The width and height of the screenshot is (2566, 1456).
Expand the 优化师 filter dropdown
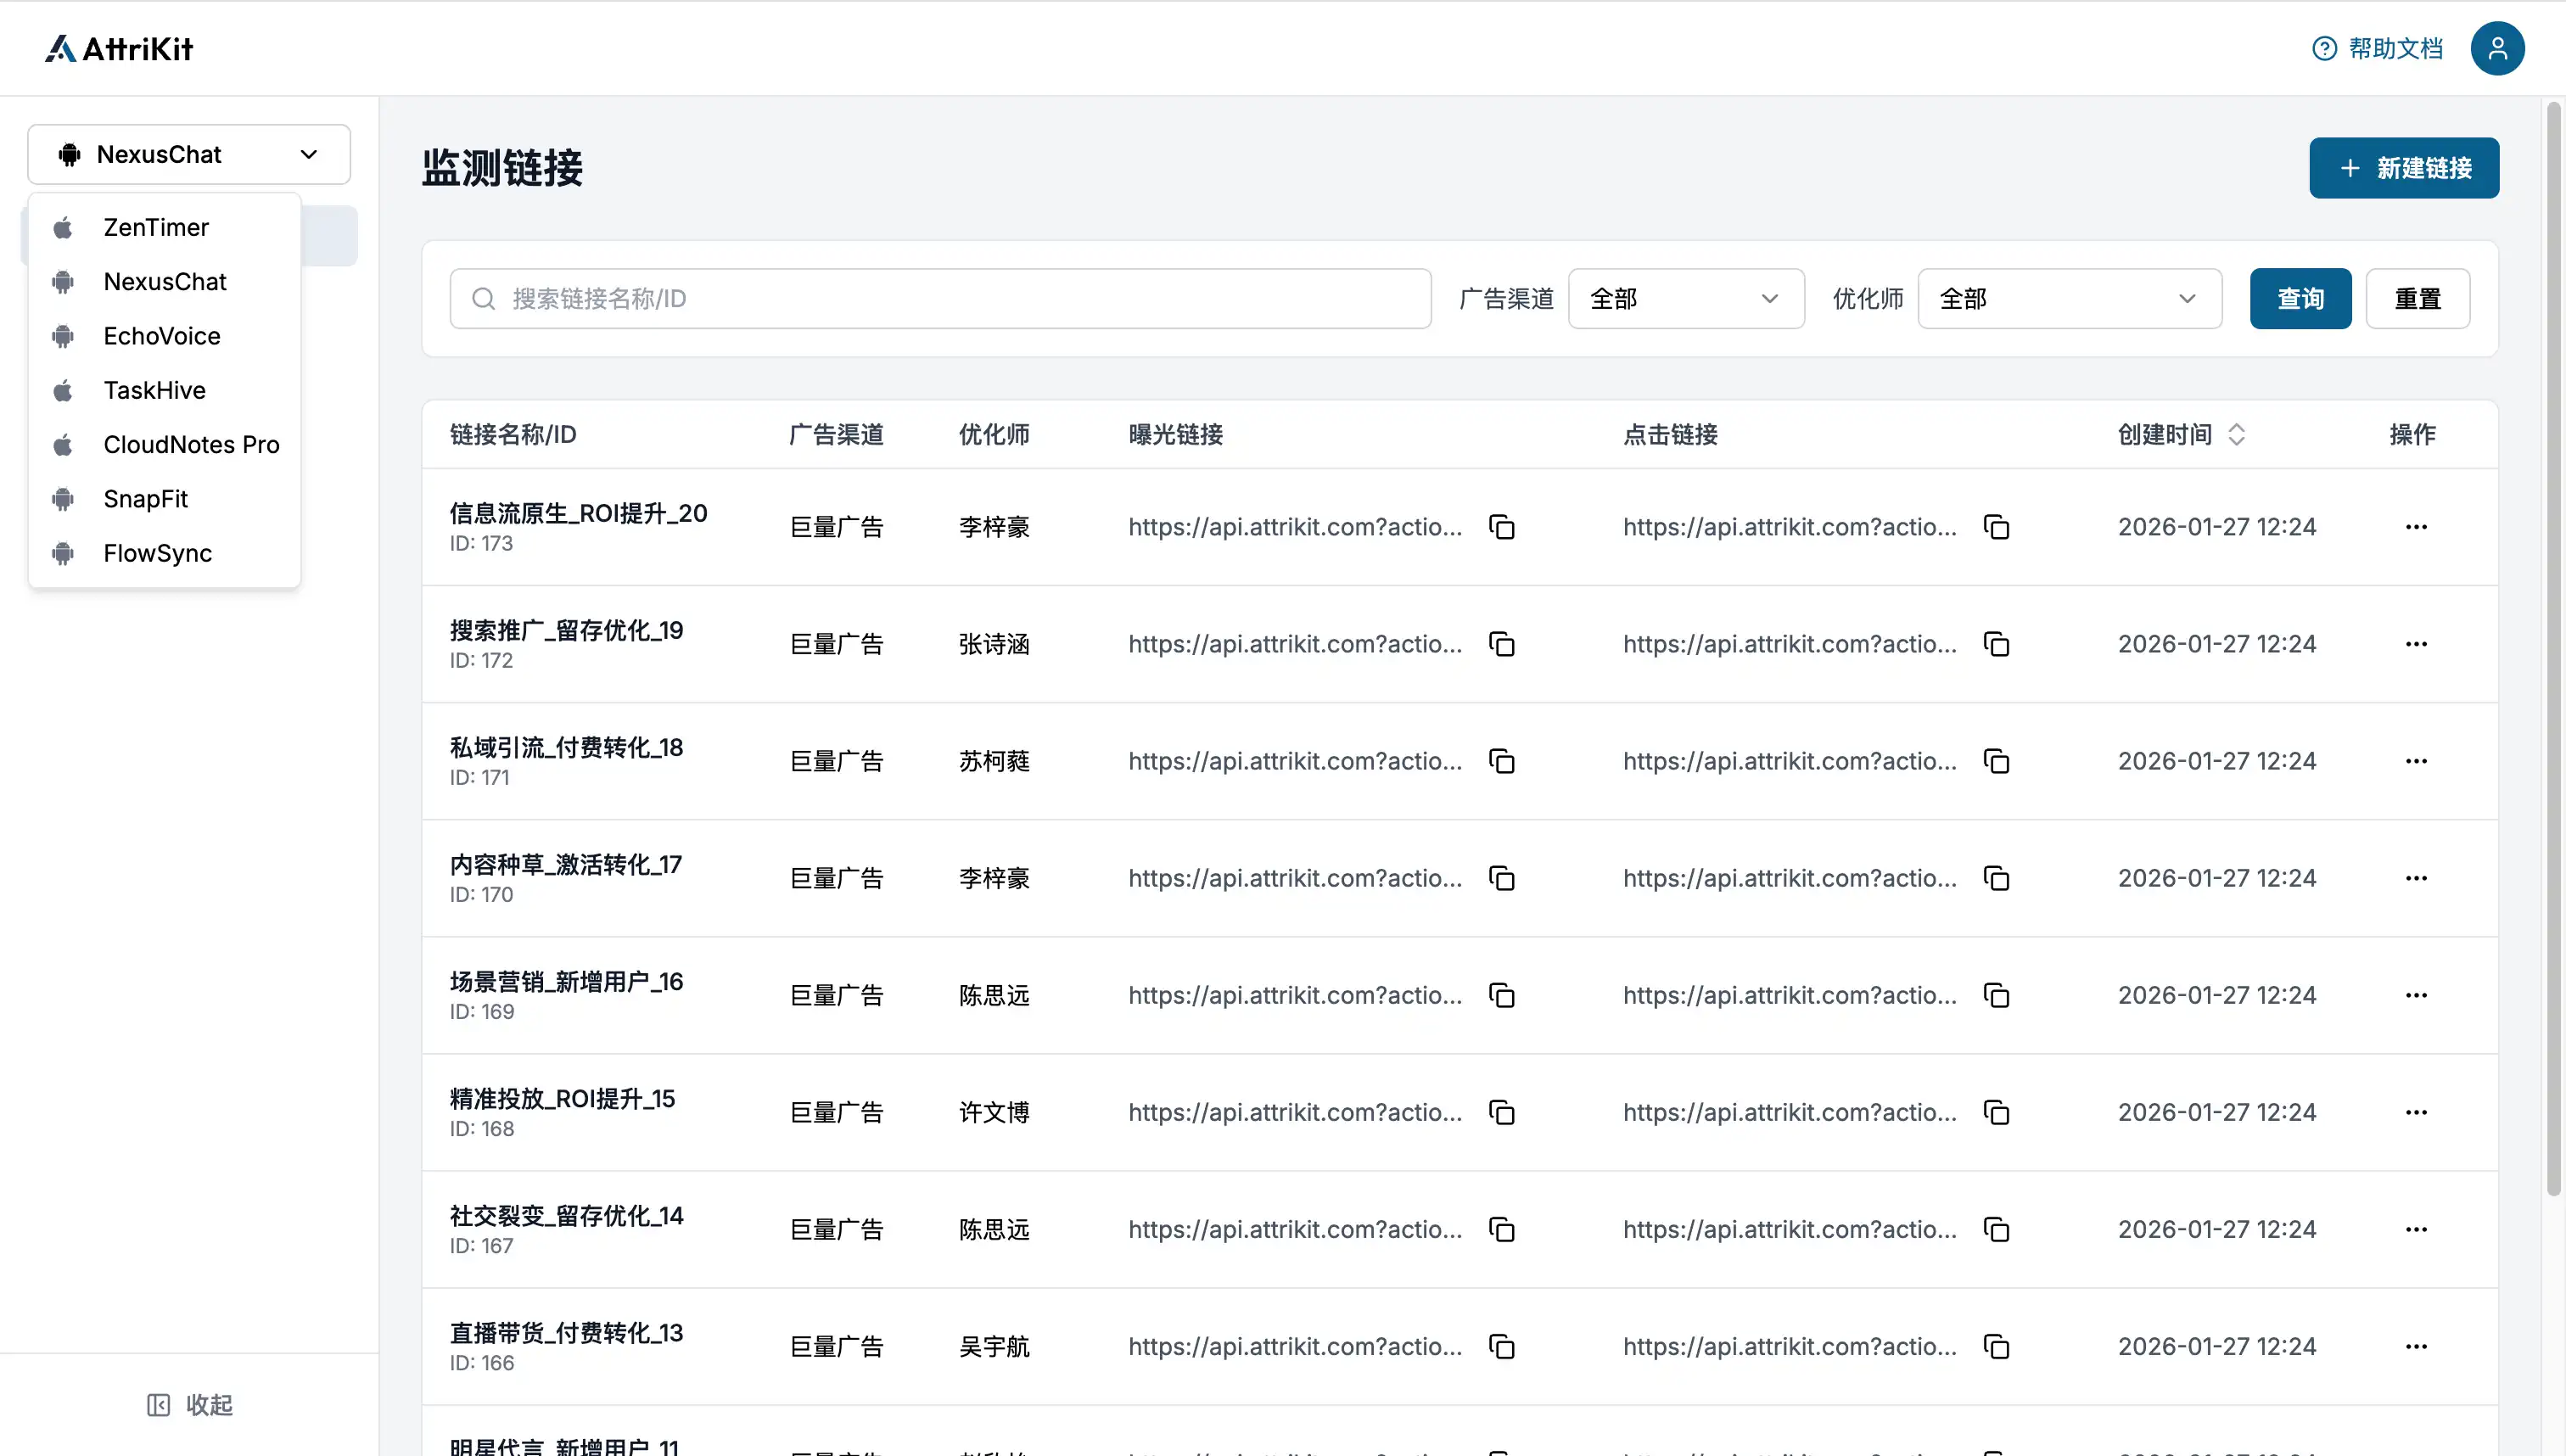point(2068,298)
